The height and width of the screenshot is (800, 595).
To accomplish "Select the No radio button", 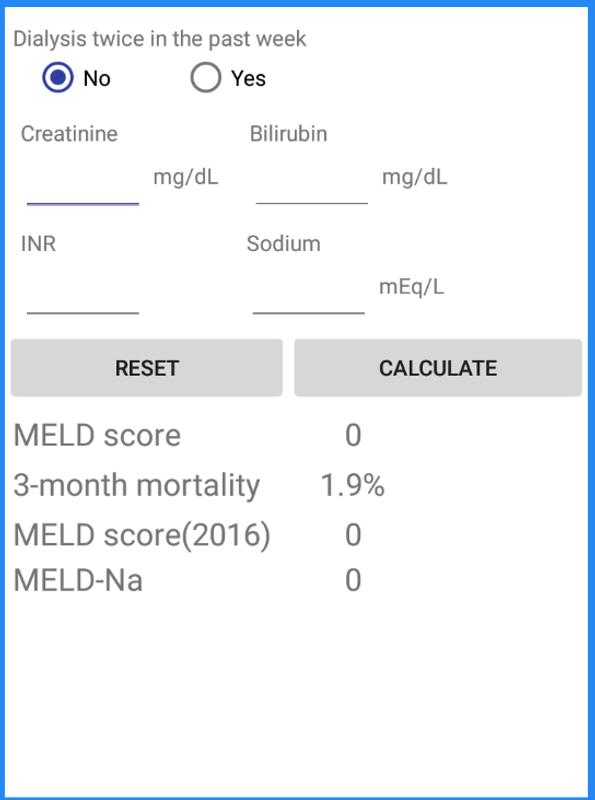I will coord(60,78).
